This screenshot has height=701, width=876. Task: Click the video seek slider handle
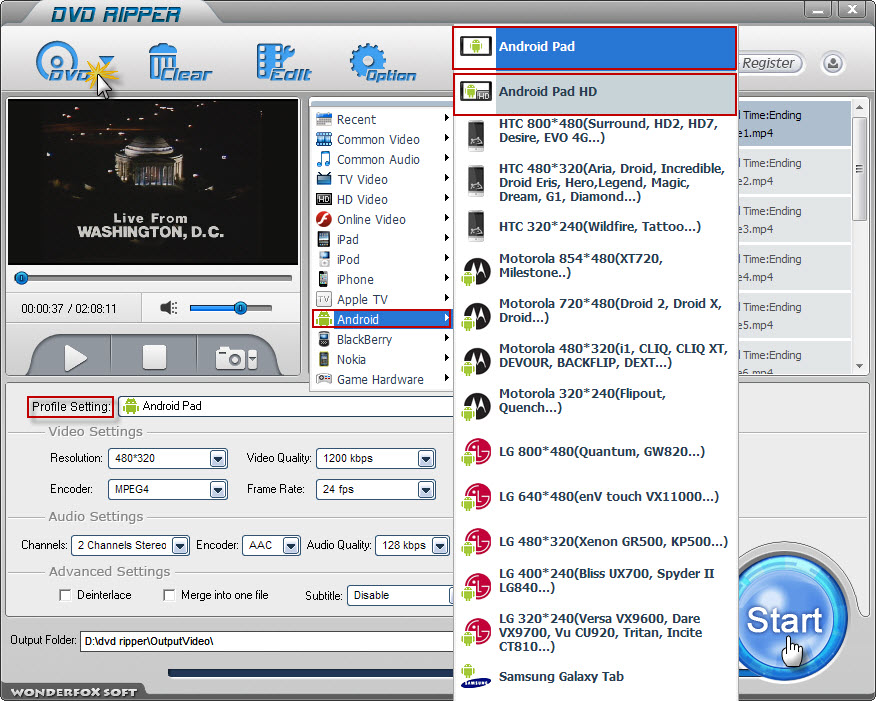click(x=21, y=278)
